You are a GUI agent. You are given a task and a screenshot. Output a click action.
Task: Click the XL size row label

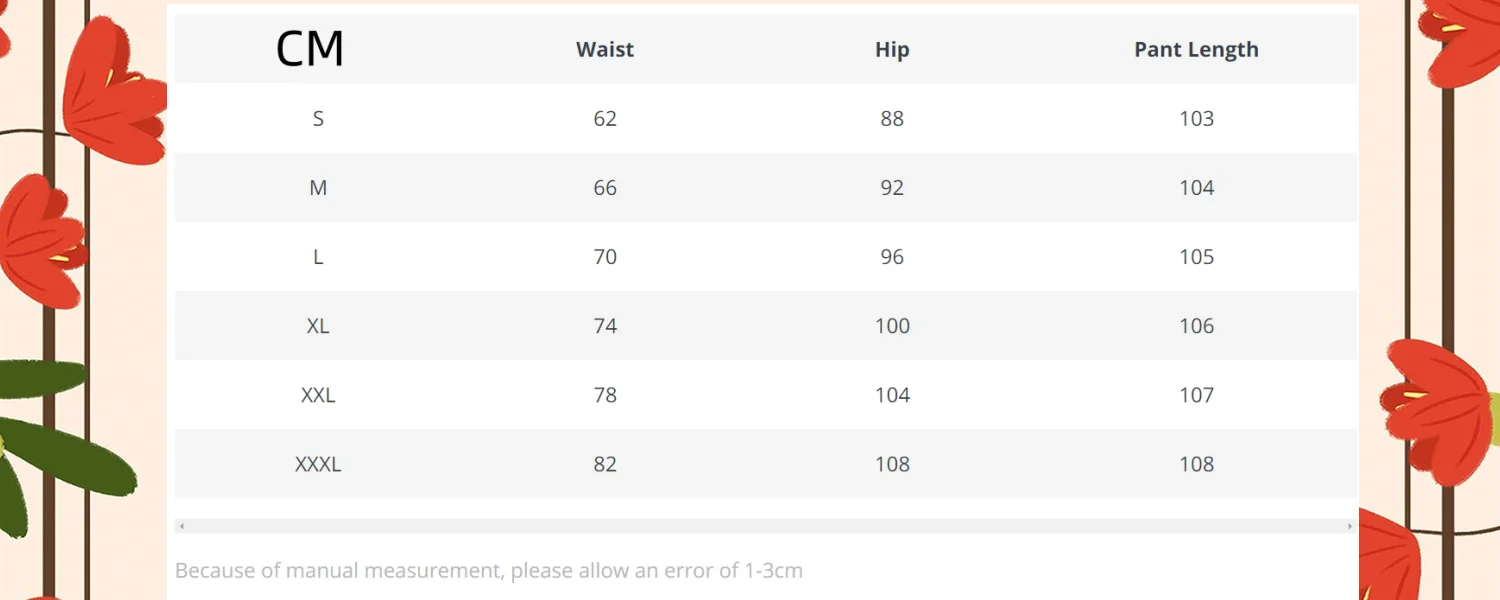click(318, 326)
